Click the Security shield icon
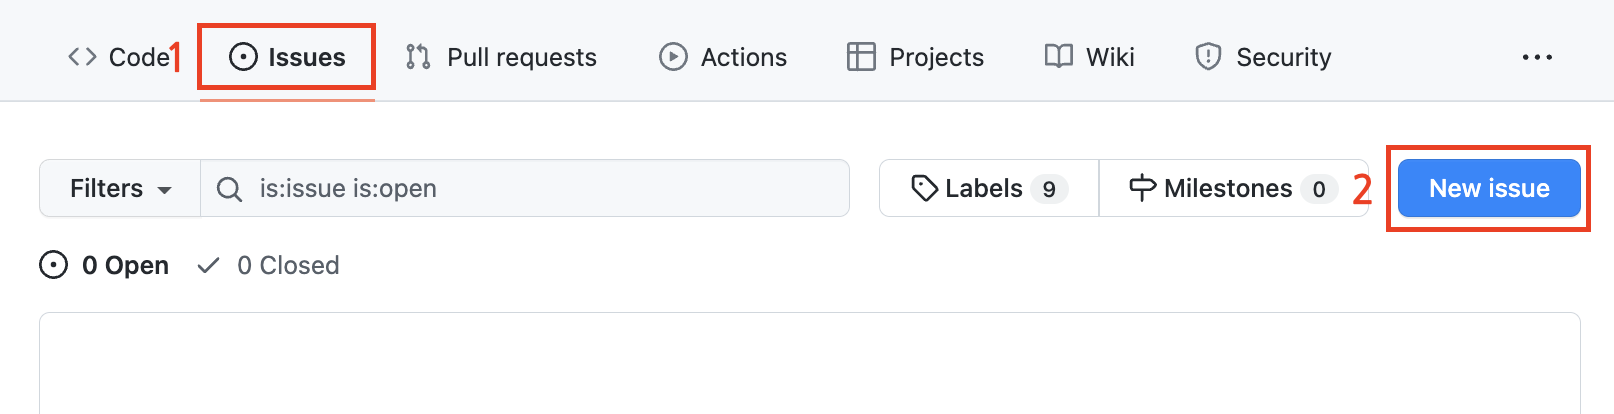The image size is (1614, 414). (1208, 57)
